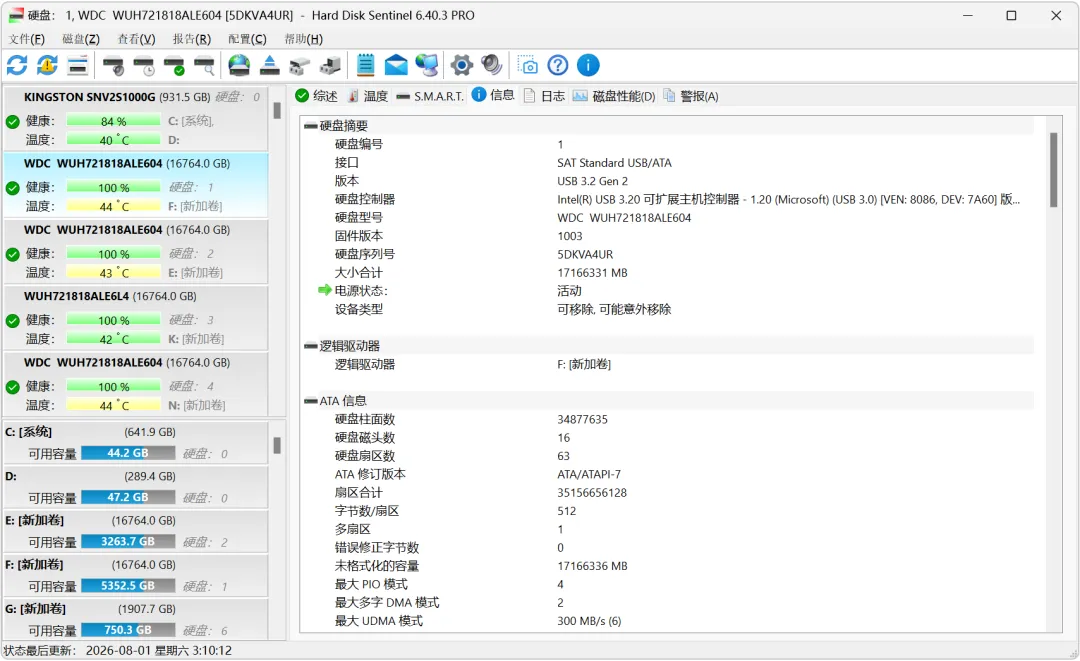Collapse the ATA 信息 section

(x=311, y=401)
